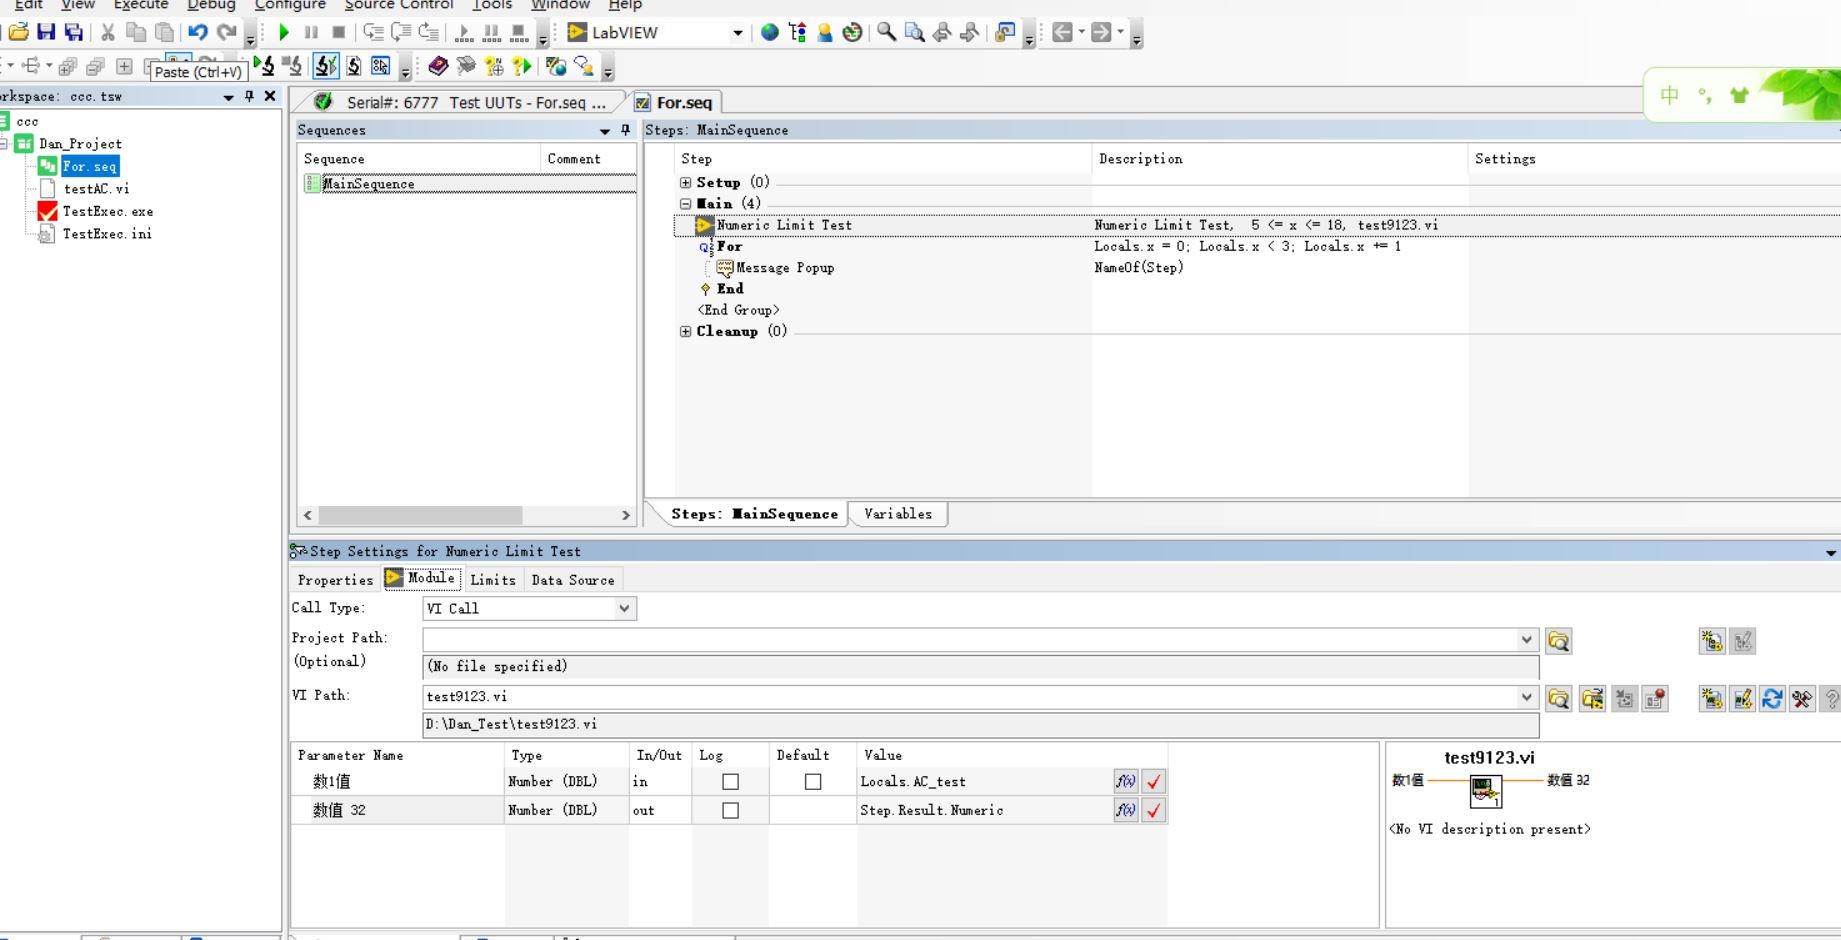Select For.seq in the workspace tree
The height and width of the screenshot is (940, 1841).
click(89, 166)
